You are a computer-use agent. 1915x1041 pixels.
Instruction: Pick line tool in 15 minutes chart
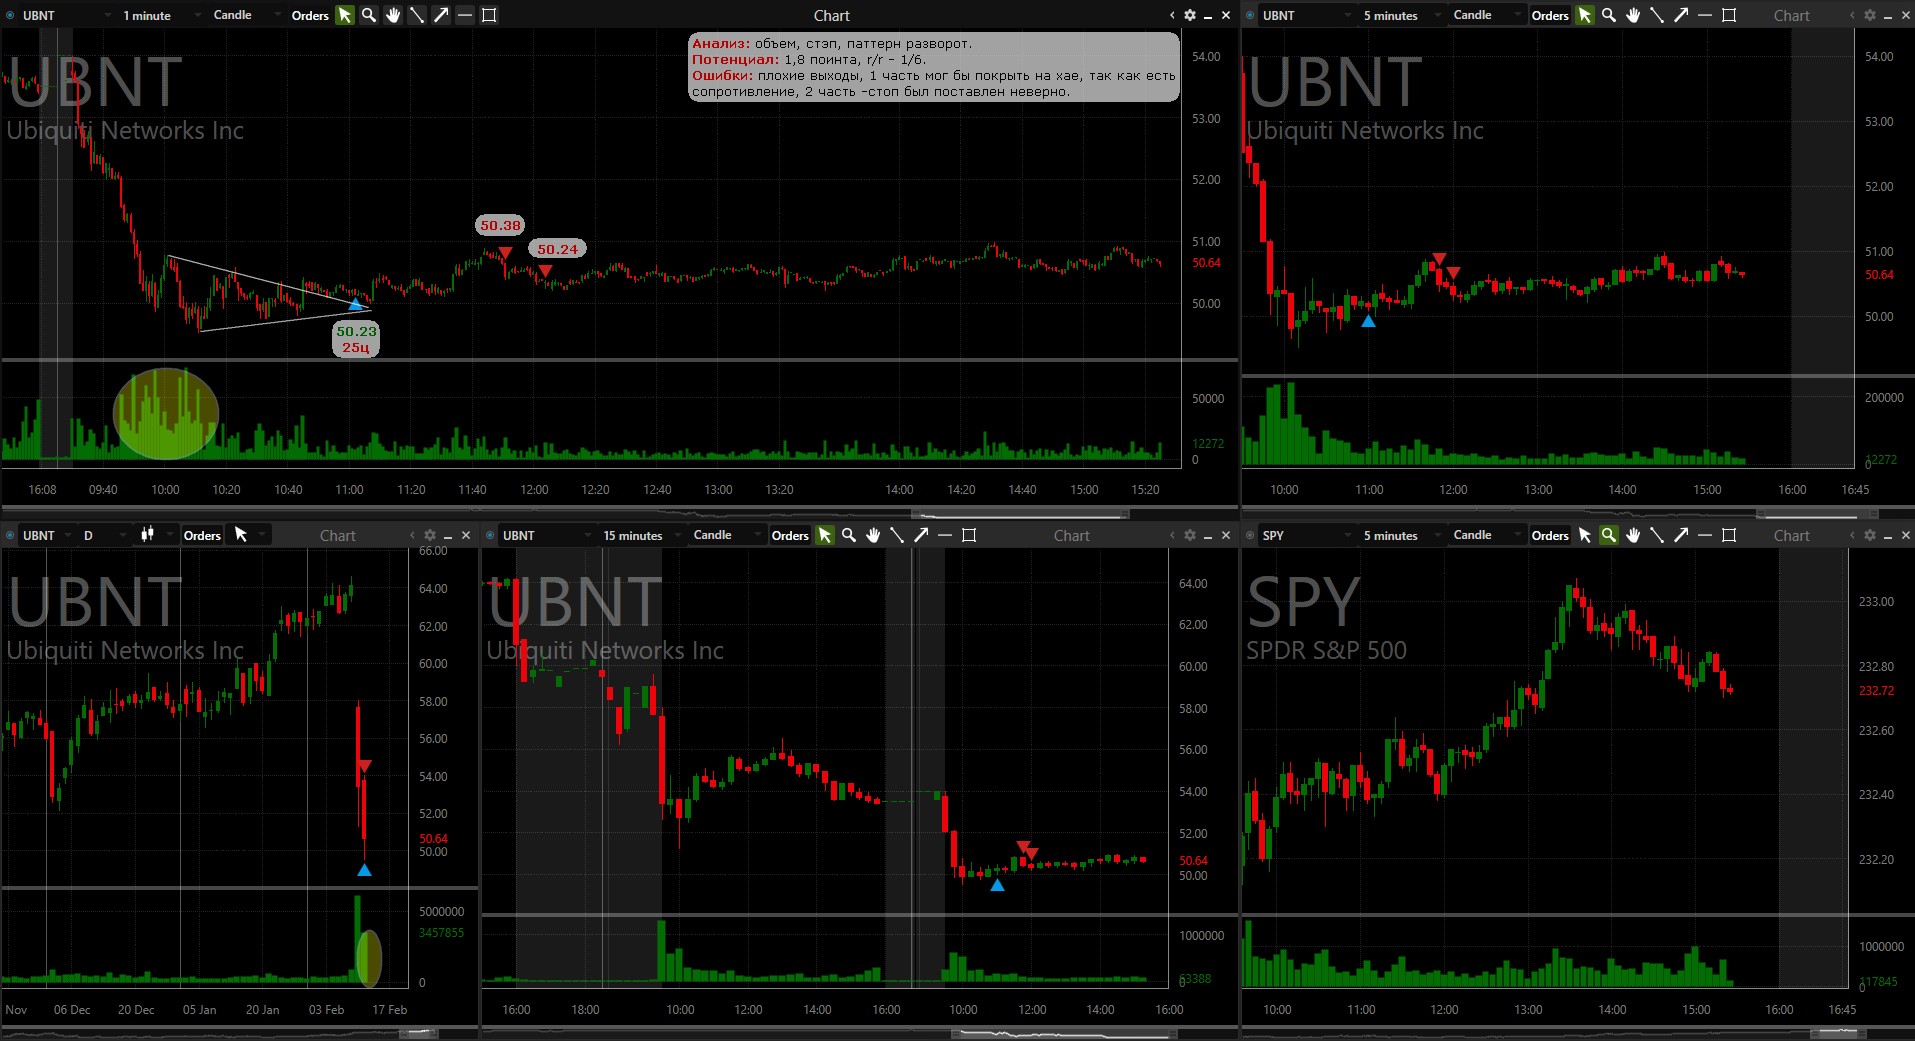click(897, 535)
